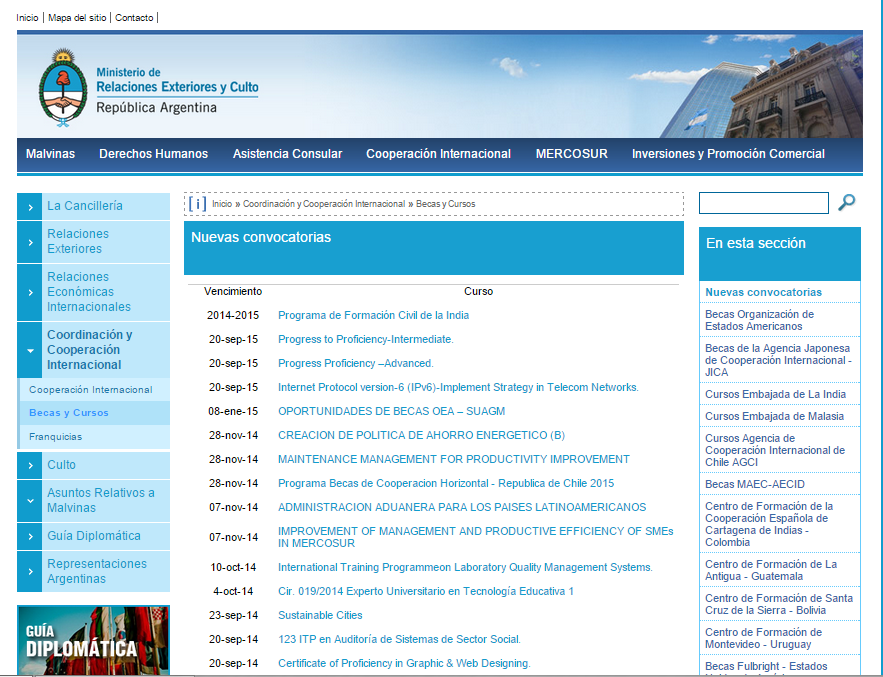Click the info icon in the breadcrumb bar

(197, 204)
